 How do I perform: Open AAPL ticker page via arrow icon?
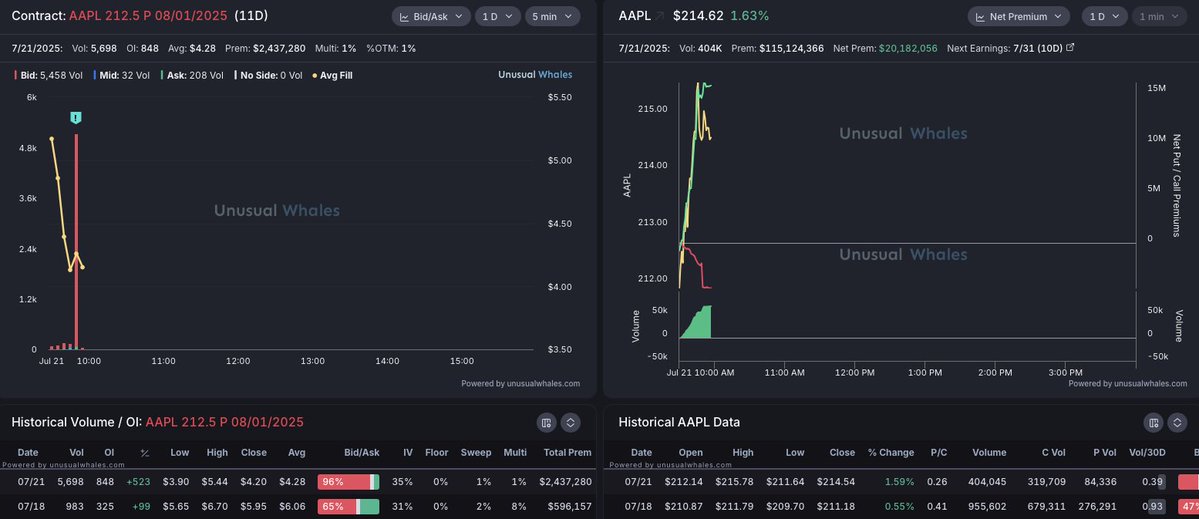[x=661, y=16]
